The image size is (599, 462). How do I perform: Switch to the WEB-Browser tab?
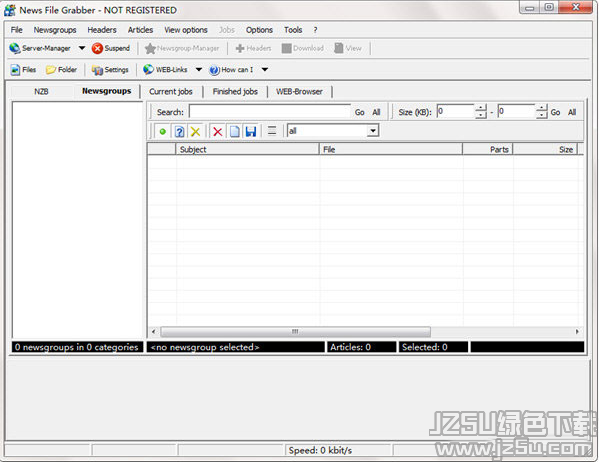(x=299, y=92)
